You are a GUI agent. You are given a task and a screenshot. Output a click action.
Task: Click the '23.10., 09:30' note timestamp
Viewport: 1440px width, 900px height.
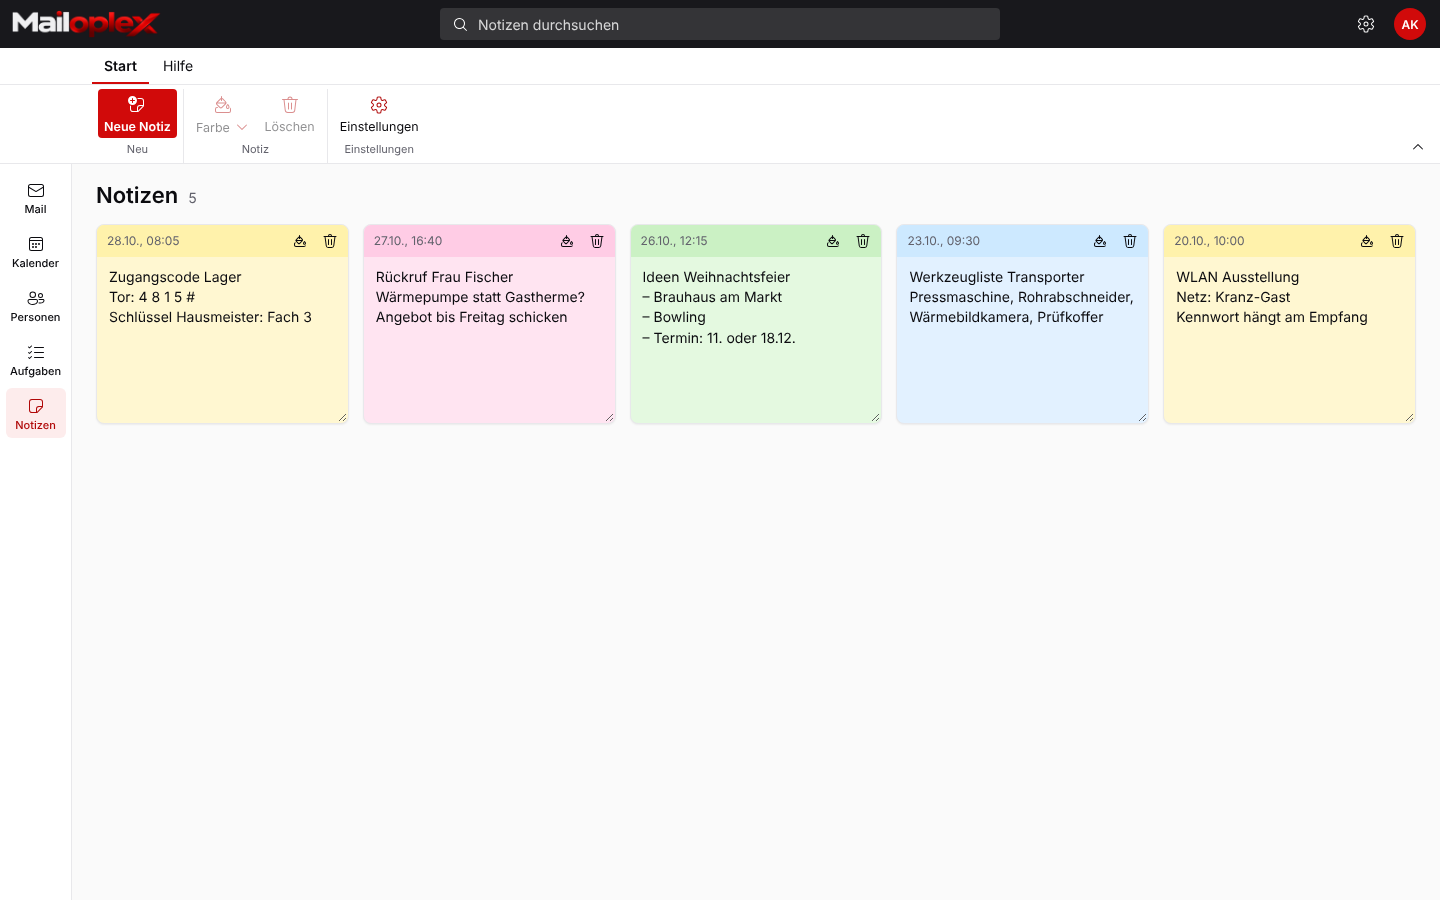944,241
